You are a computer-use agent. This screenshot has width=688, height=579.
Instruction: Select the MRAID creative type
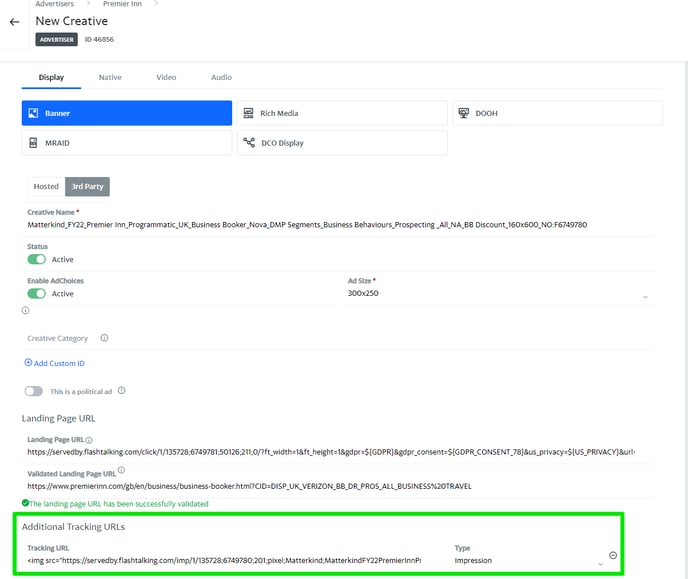(x=127, y=143)
